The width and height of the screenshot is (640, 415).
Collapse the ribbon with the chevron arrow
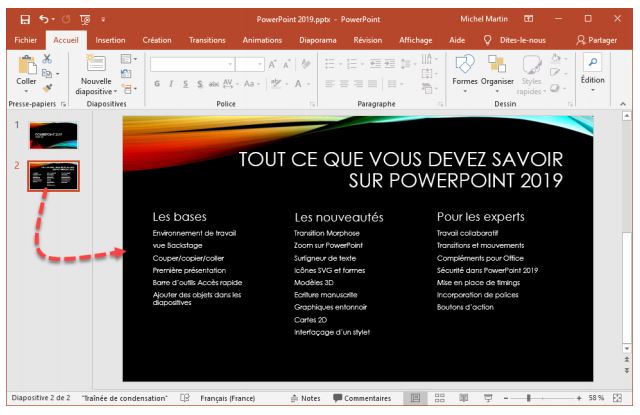[628, 102]
